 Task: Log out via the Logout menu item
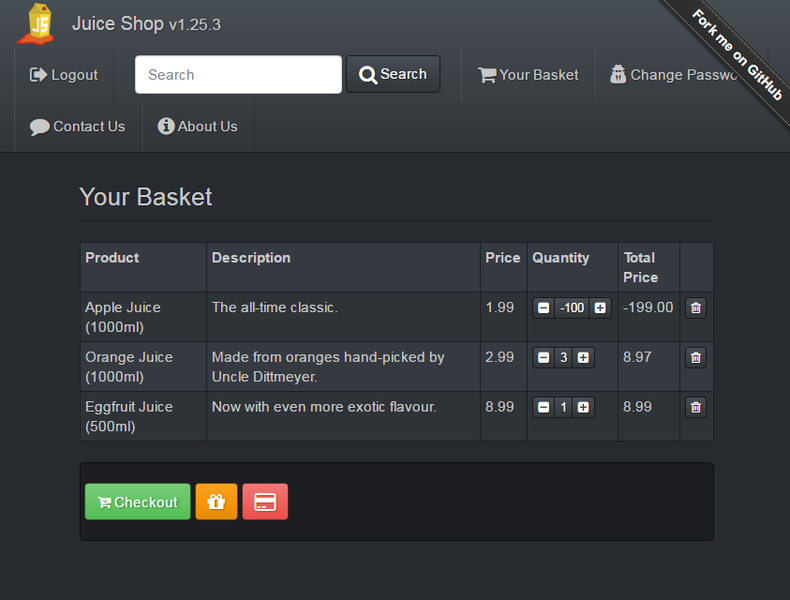coord(64,75)
